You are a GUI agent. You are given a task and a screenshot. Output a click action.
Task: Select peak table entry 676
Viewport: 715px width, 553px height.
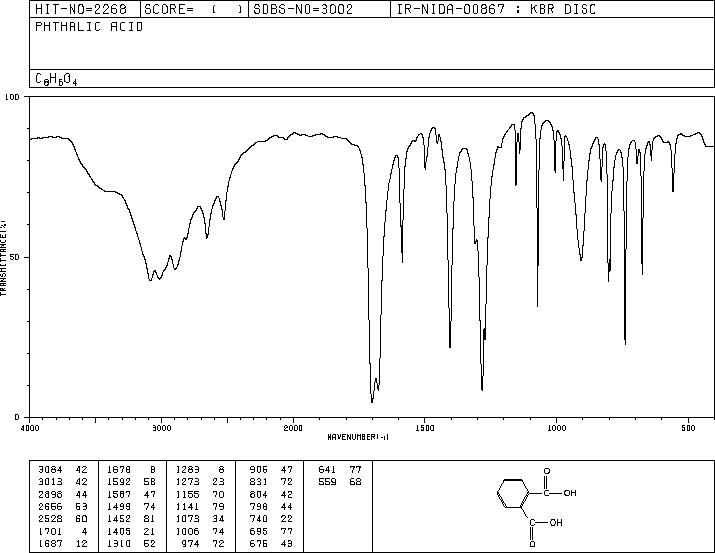click(x=259, y=544)
